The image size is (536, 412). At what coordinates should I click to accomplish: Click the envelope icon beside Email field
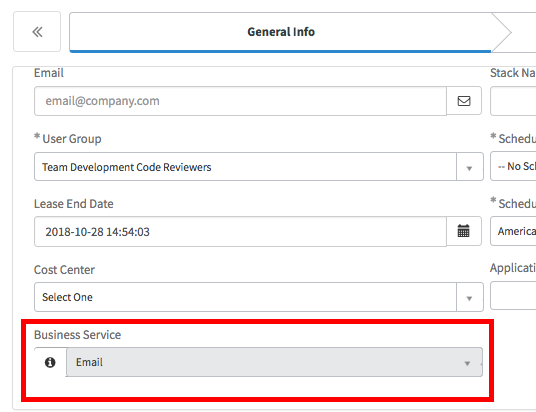464,101
